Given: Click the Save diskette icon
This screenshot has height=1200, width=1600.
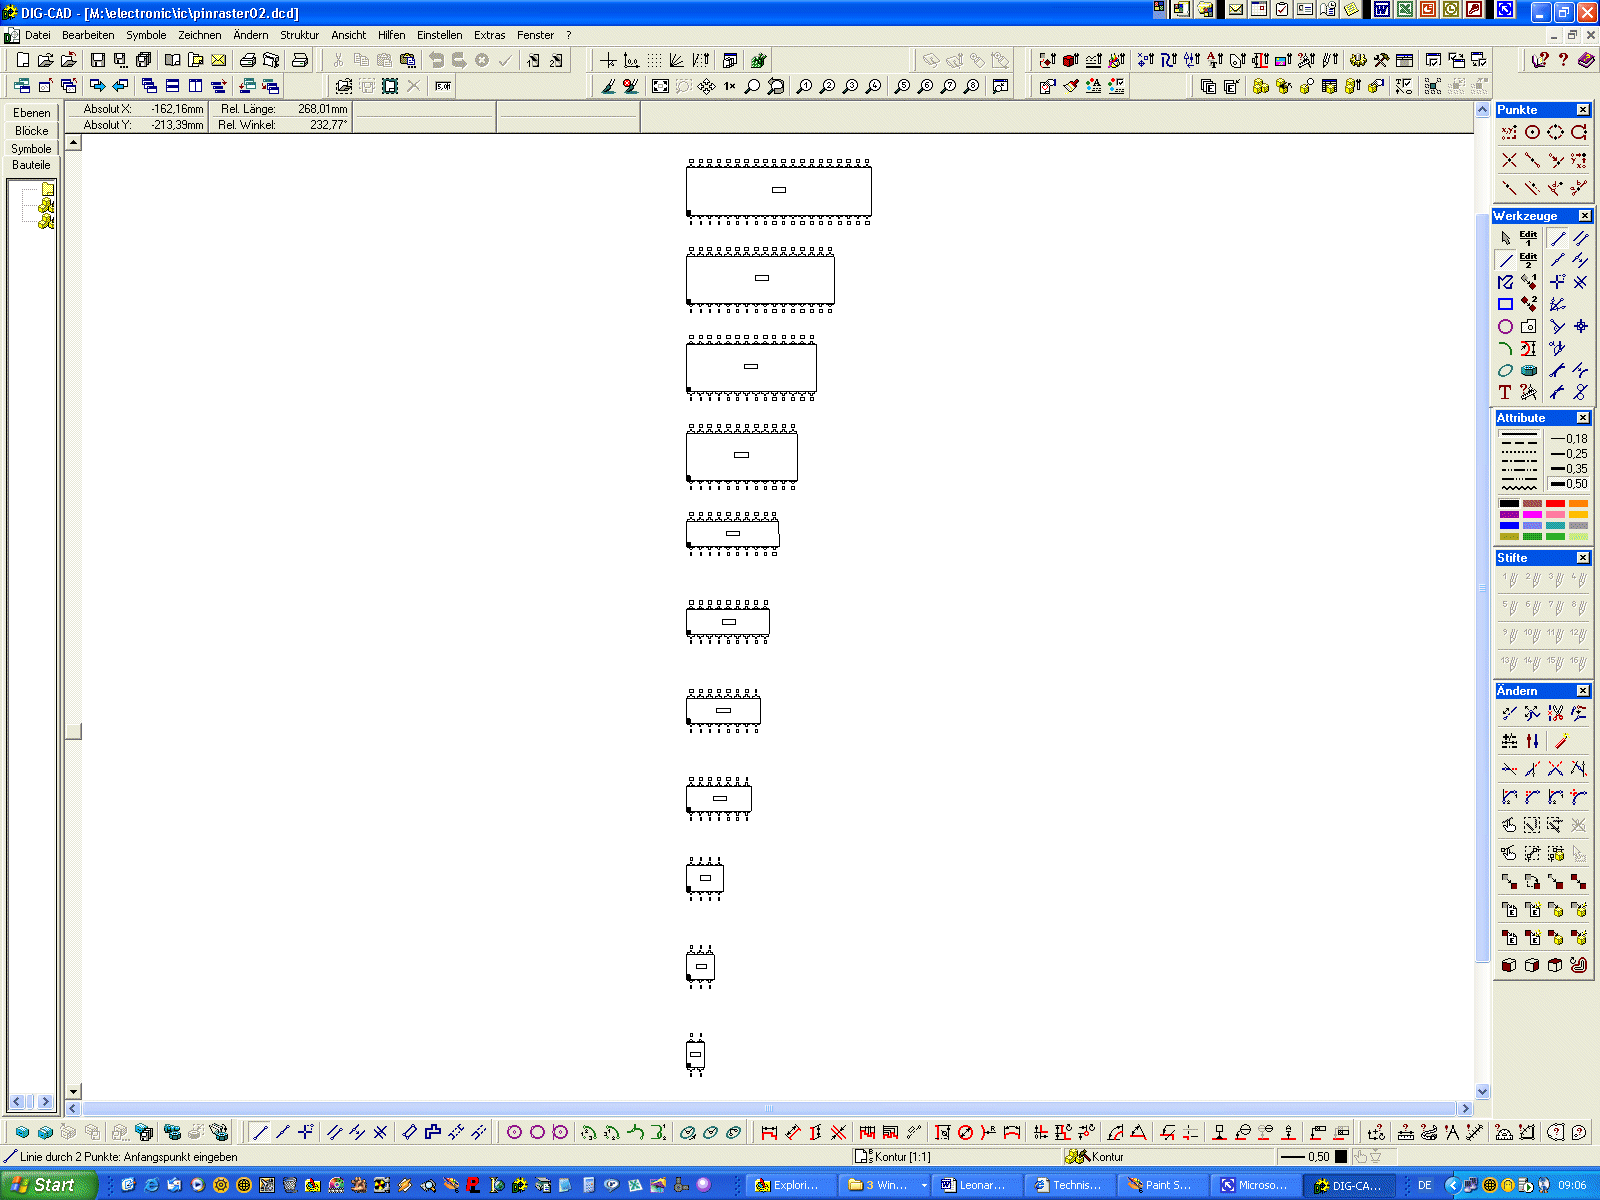Looking at the screenshot, I should [x=98, y=60].
